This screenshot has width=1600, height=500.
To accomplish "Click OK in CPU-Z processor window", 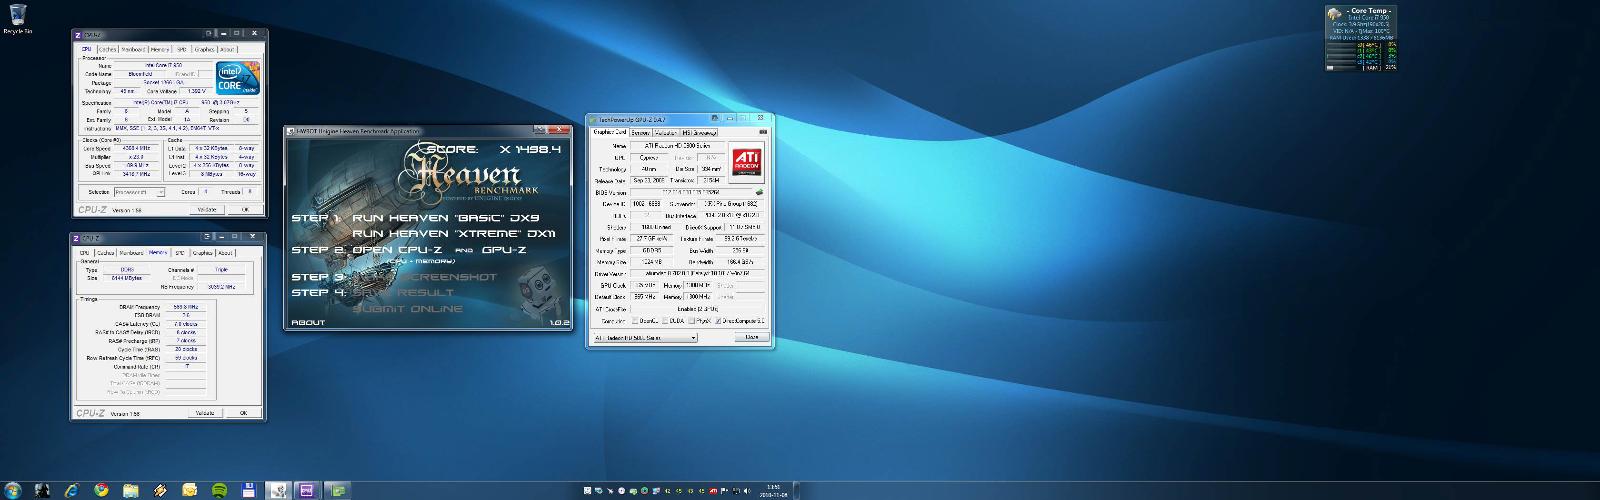I will (x=244, y=210).
